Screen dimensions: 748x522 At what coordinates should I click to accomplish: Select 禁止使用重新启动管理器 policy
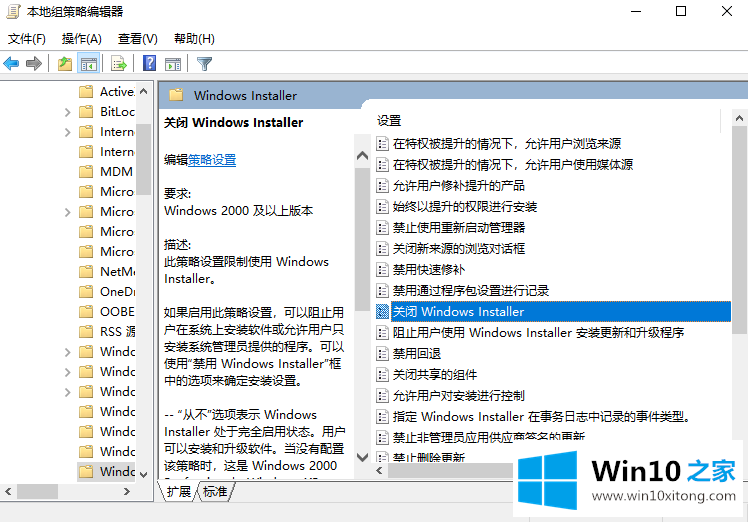(x=459, y=228)
